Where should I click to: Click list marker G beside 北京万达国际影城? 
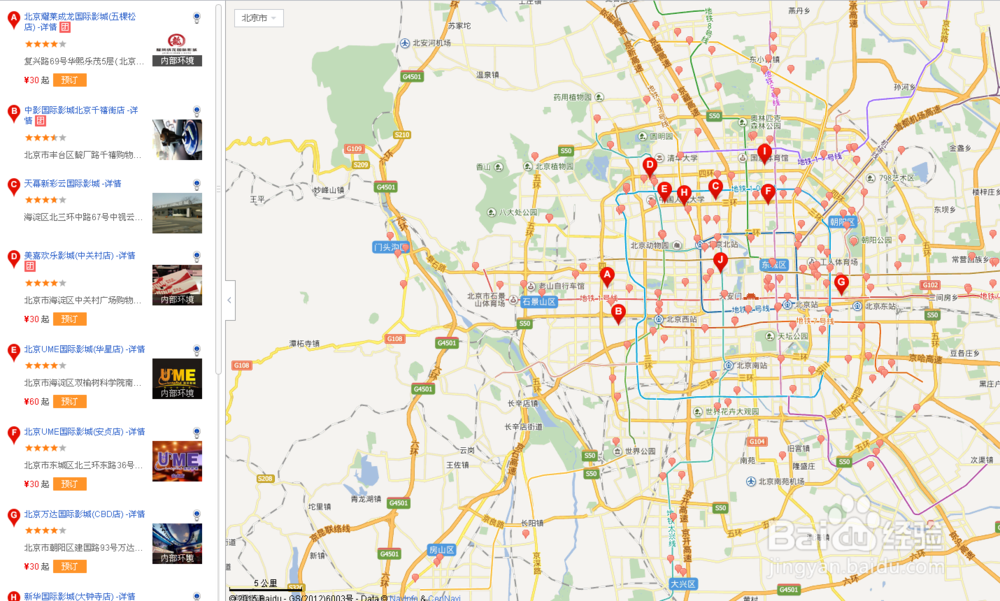click(13, 517)
